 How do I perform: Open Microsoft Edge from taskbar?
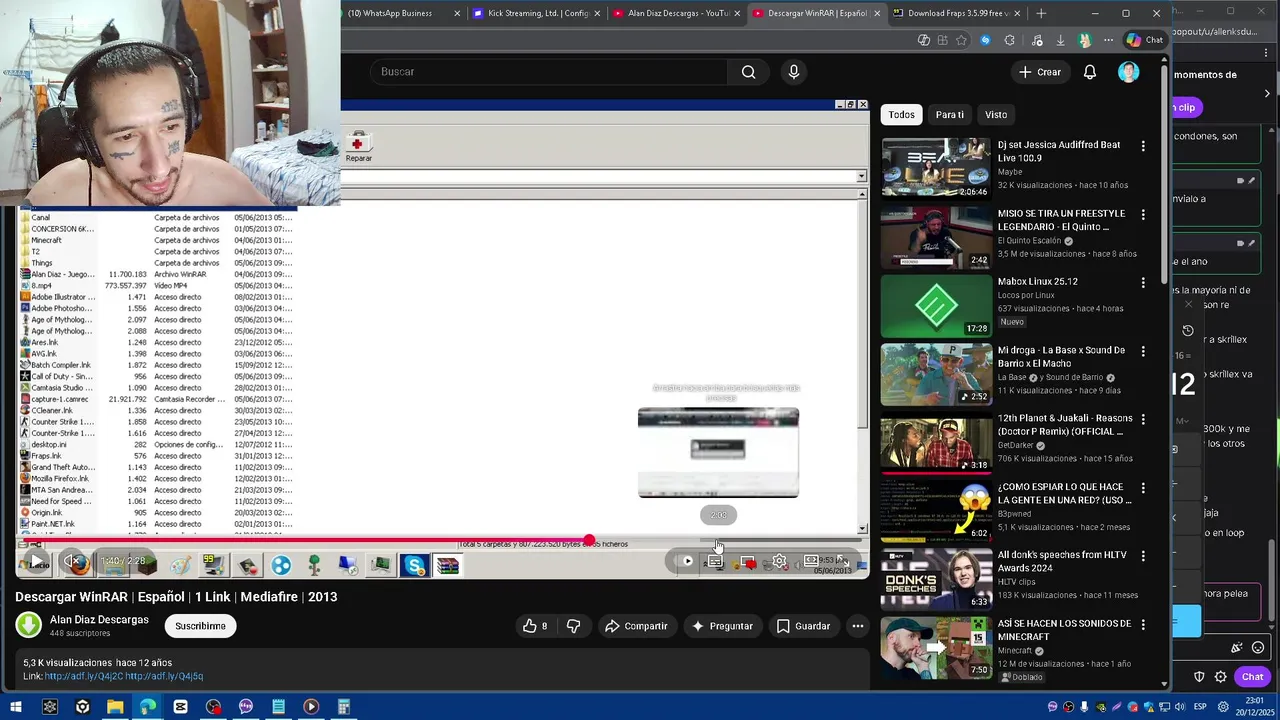148,707
